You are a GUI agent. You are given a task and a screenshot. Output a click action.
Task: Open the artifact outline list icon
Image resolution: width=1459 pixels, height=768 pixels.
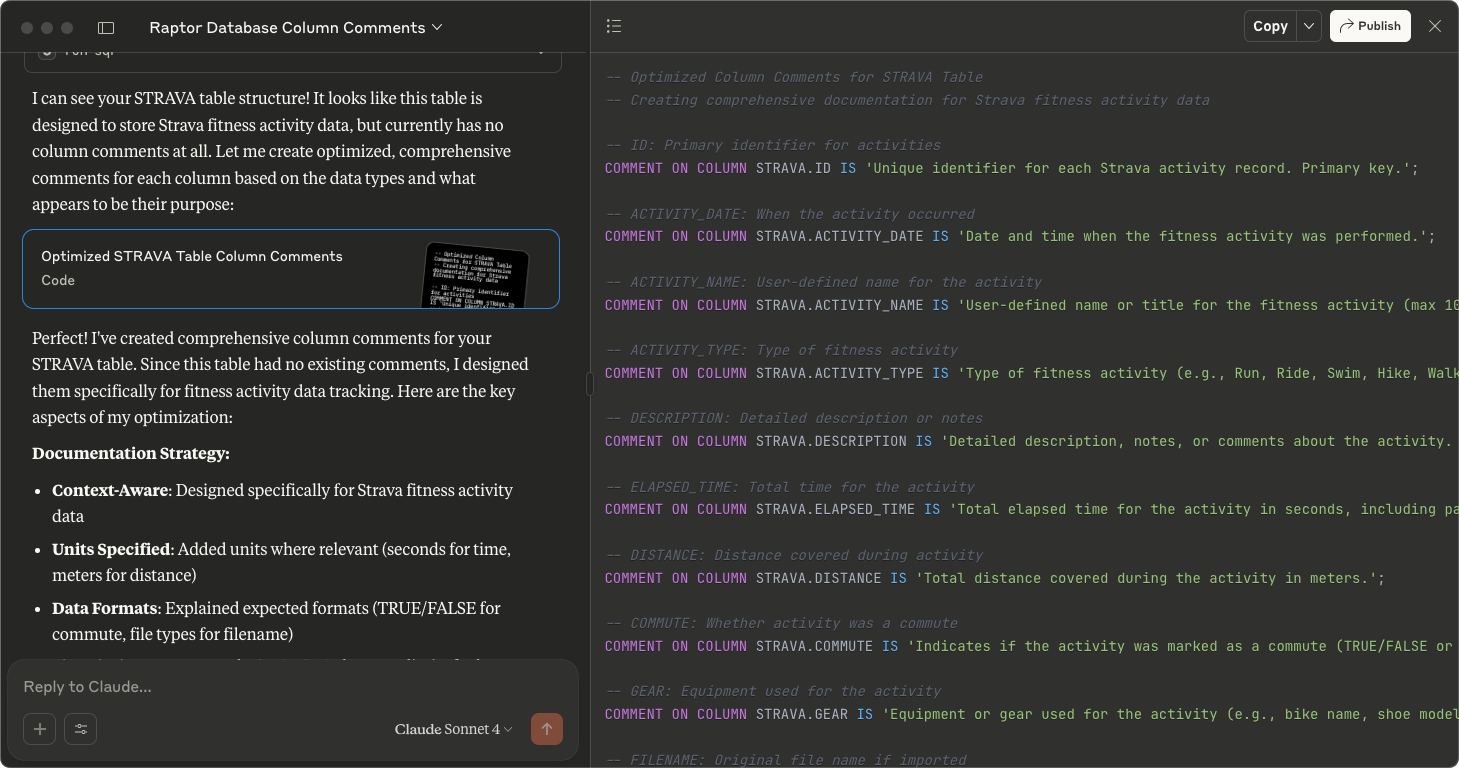tap(614, 26)
